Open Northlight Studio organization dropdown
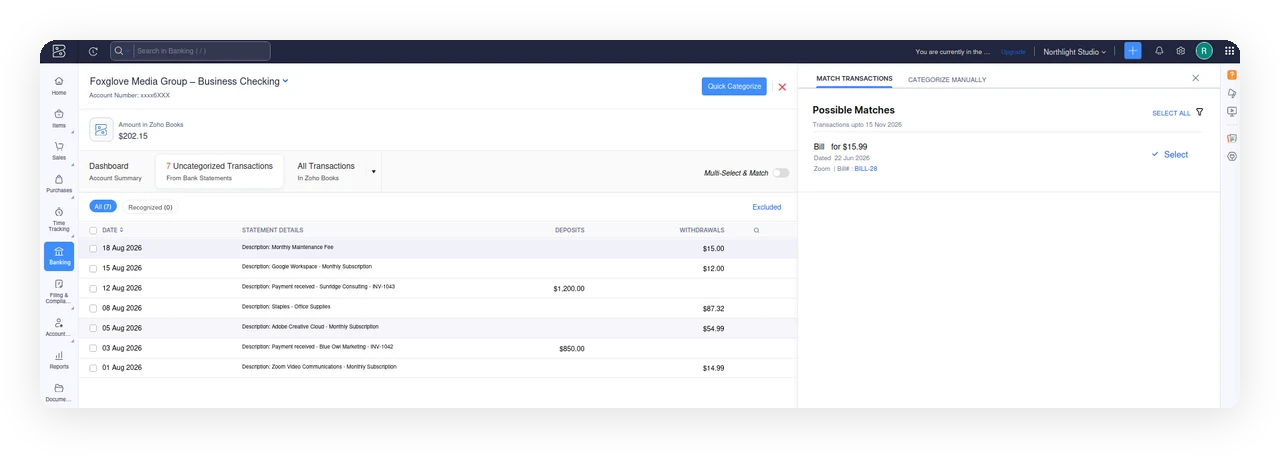The width and height of the screenshot is (1280, 456). [1075, 51]
